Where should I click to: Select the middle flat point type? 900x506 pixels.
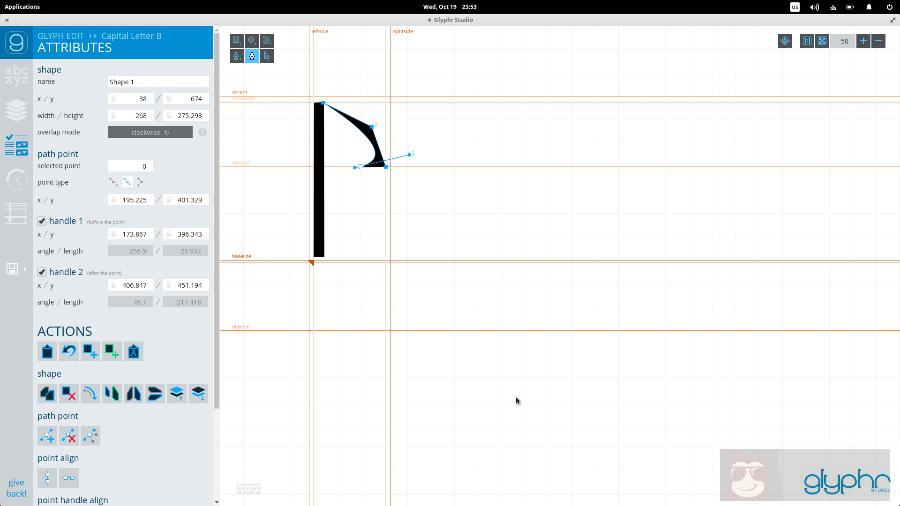[127, 182]
